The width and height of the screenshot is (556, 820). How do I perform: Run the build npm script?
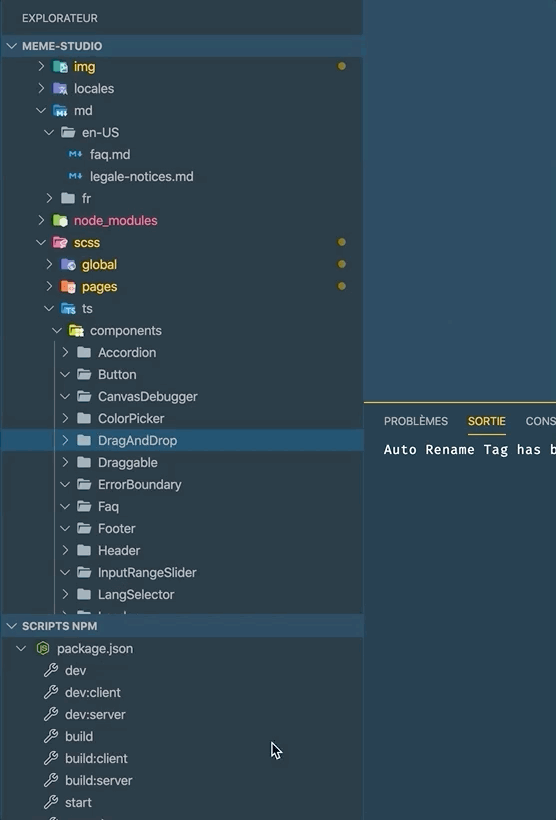(79, 736)
